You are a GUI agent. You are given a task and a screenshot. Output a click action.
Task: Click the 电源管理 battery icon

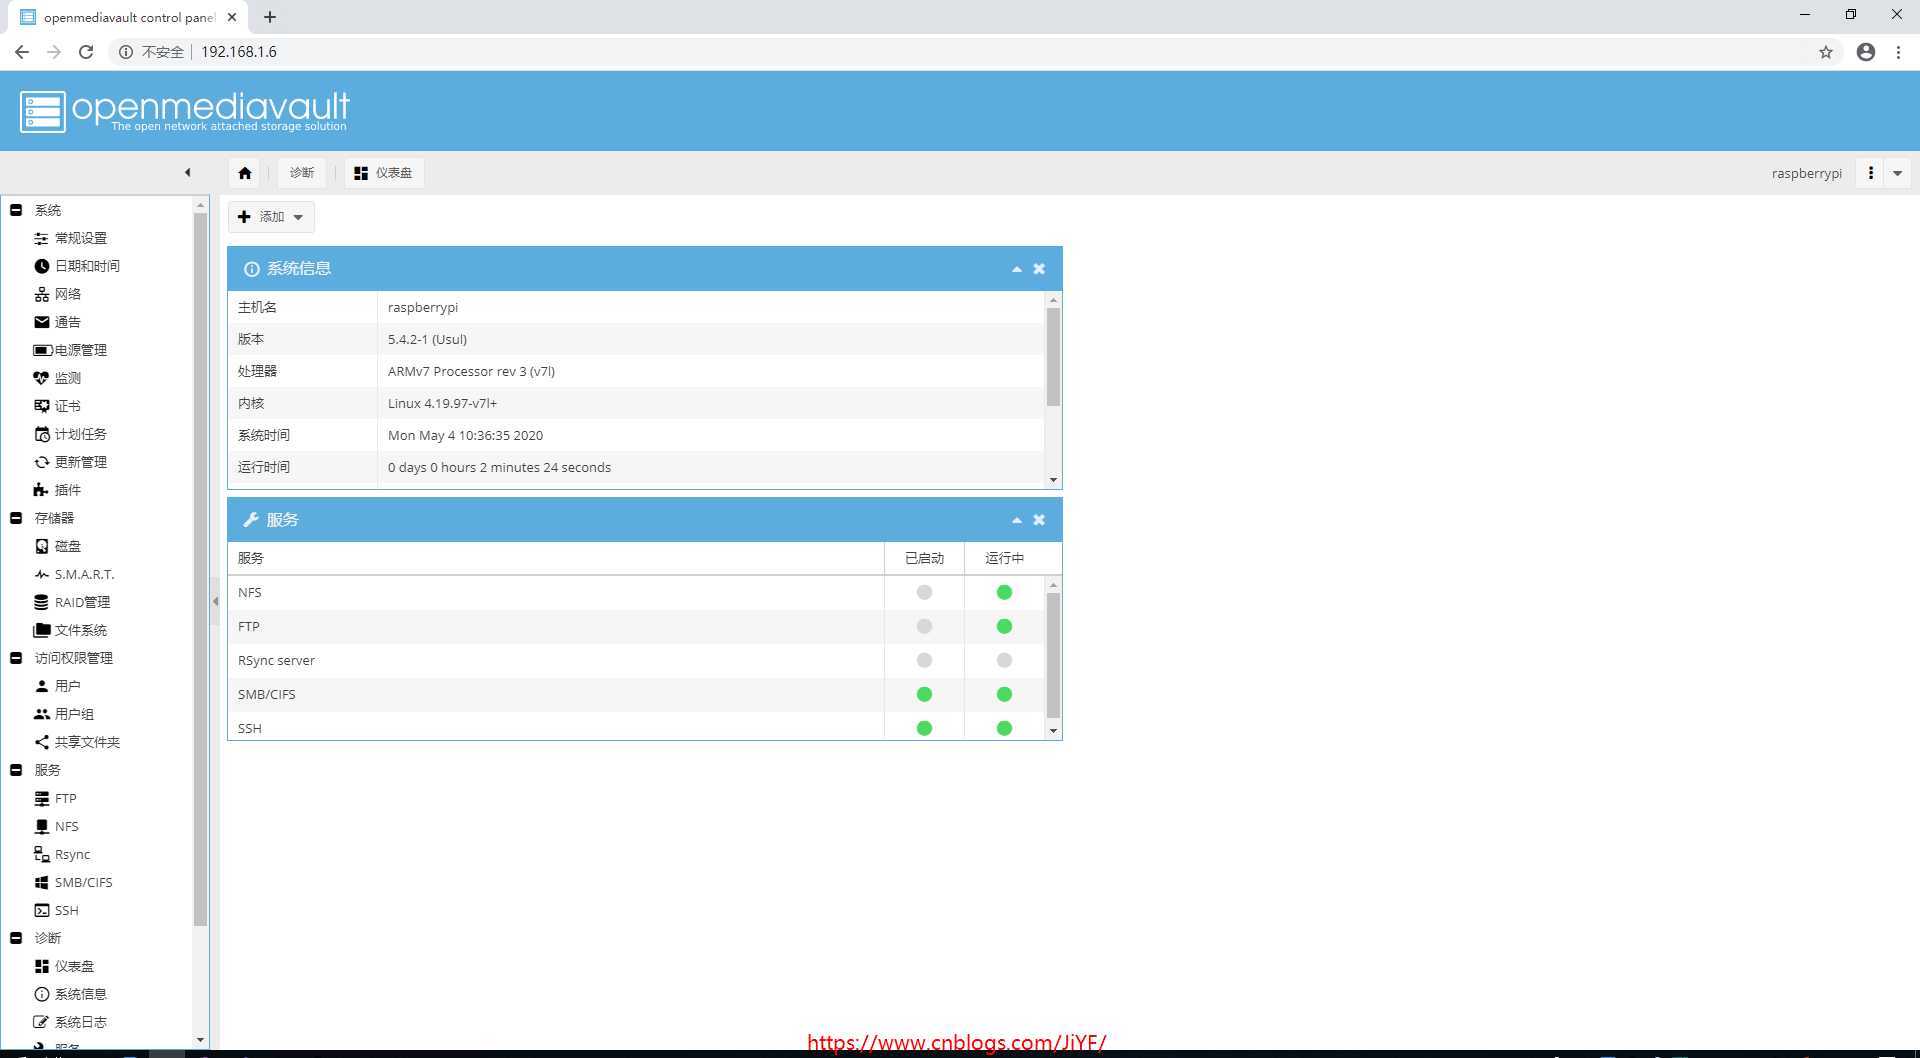pyautogui.click(x=42, y=350)
